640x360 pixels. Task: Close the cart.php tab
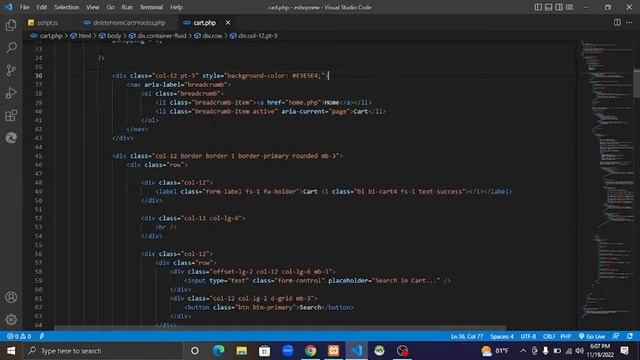pos(228,23)
